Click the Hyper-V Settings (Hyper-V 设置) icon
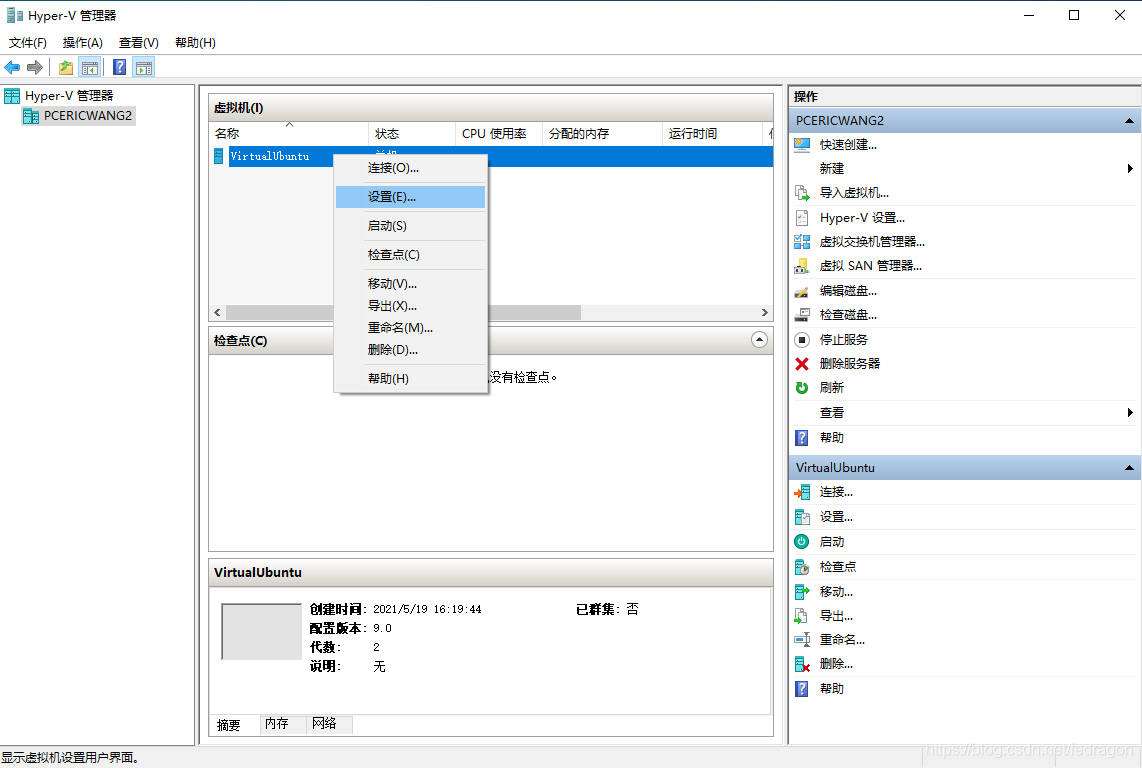Viewport: 1142px width, 768px height. pyautogui.click(x=802, y=218)
